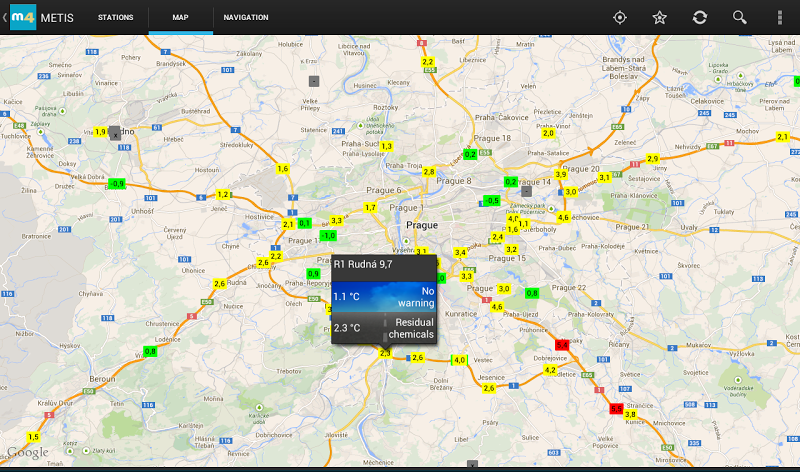Select the yellow 1,3 marker near Praha-Suchdol
Viewport: 800px width, 472px height.
click(x=386, y=146)
